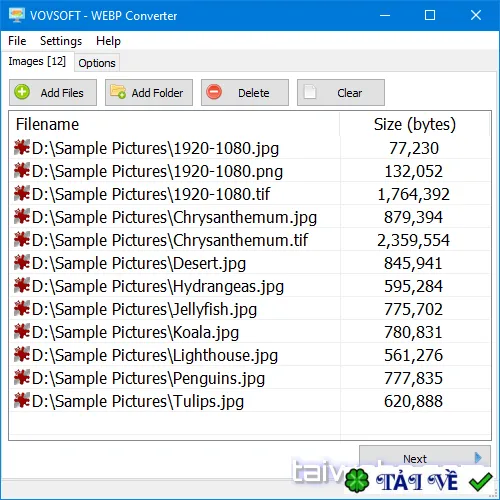Open the Settings menu
The height and width of the screenshot is (500, 500).
pyautogui.click(x=61, y=41)
